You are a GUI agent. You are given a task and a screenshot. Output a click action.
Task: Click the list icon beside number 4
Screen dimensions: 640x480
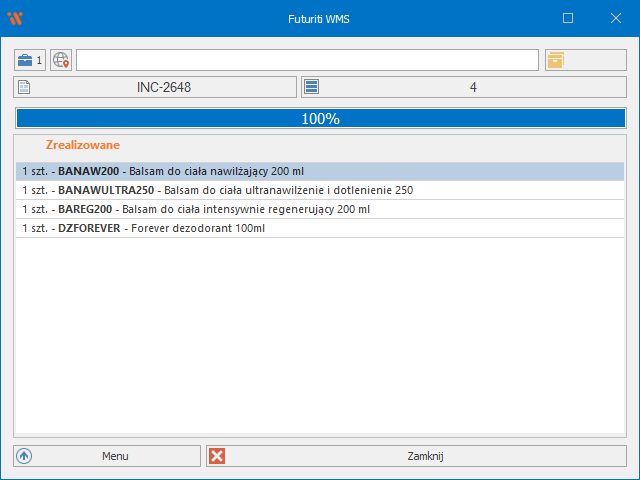point(312,87)
